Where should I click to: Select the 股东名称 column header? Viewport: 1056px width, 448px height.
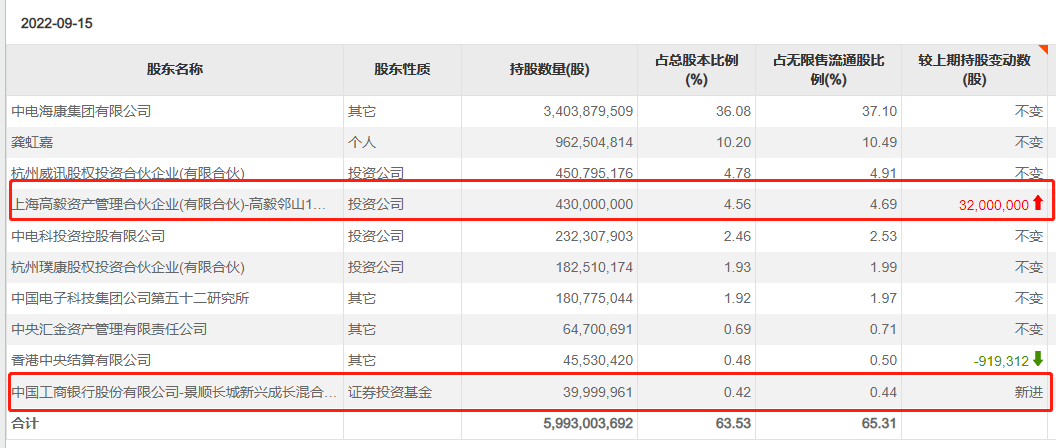click(175, 70)
